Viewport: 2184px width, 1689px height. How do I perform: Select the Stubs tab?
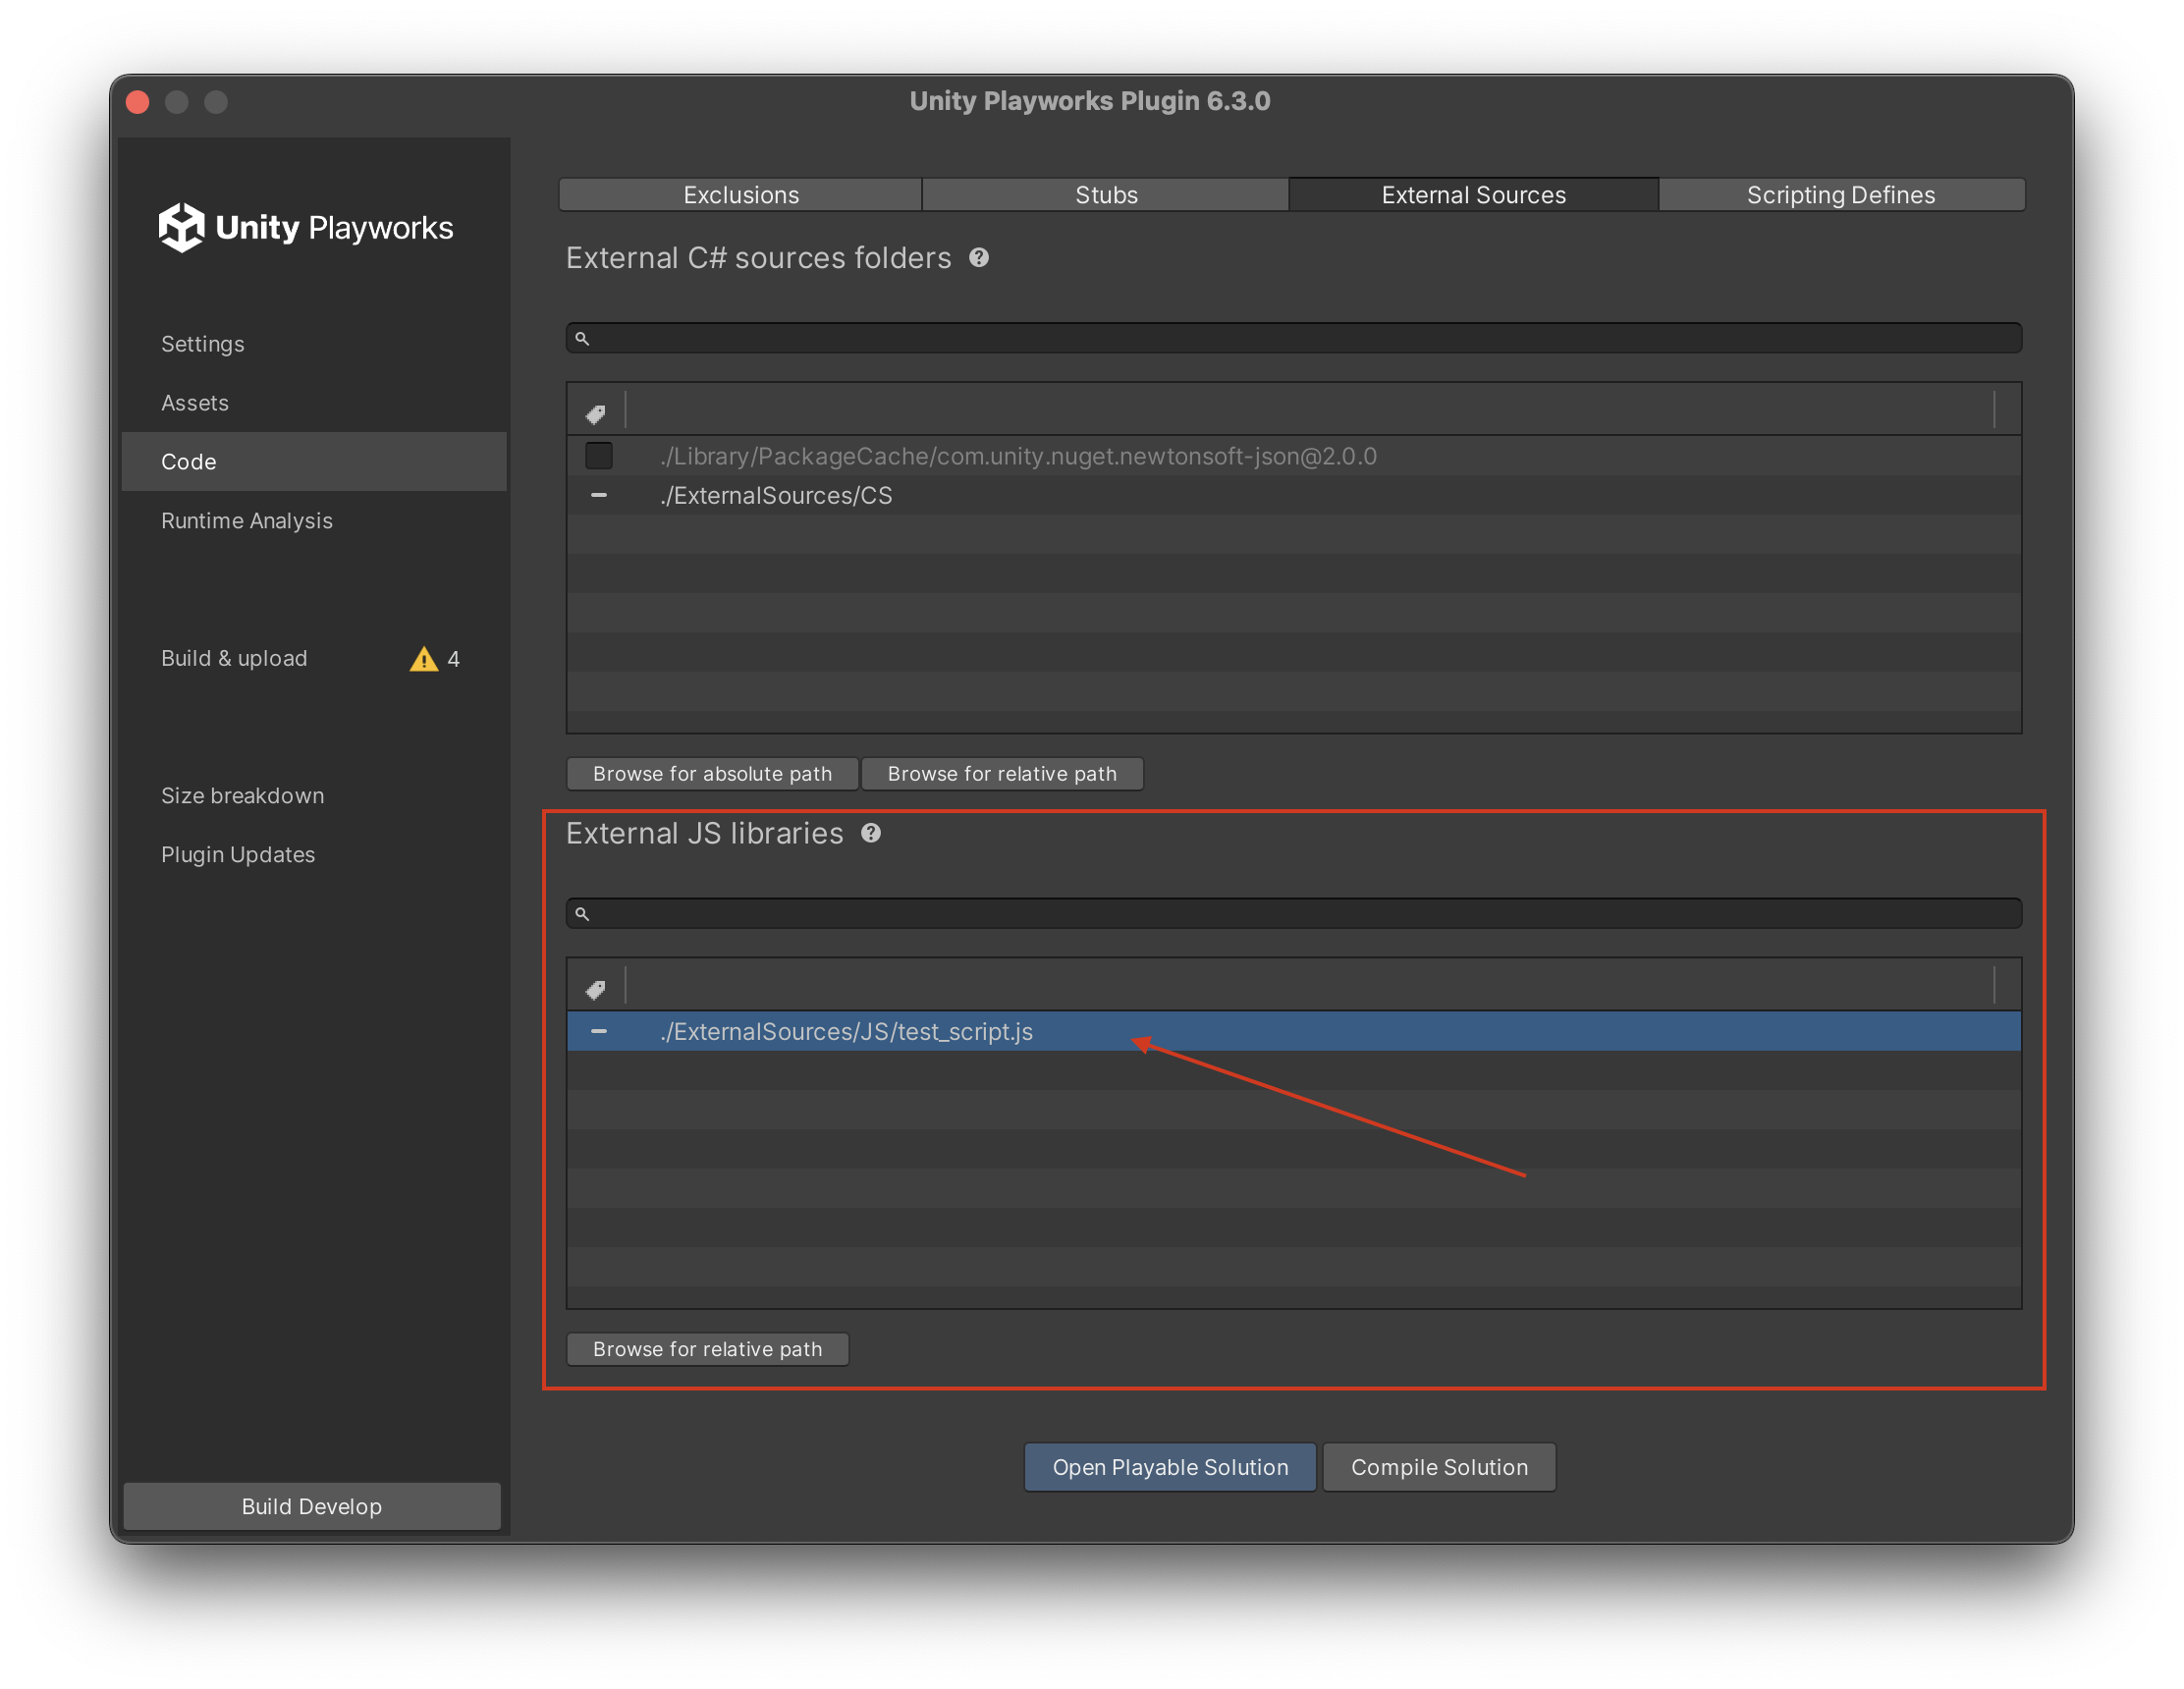click(x=1106, y=195)
